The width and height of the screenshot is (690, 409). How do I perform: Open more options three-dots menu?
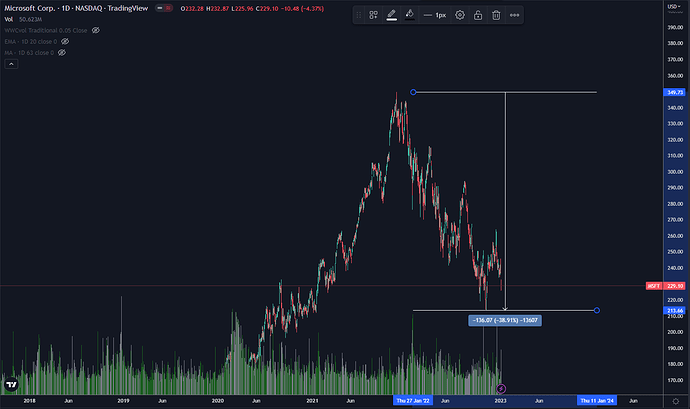[x=514, y=15]
